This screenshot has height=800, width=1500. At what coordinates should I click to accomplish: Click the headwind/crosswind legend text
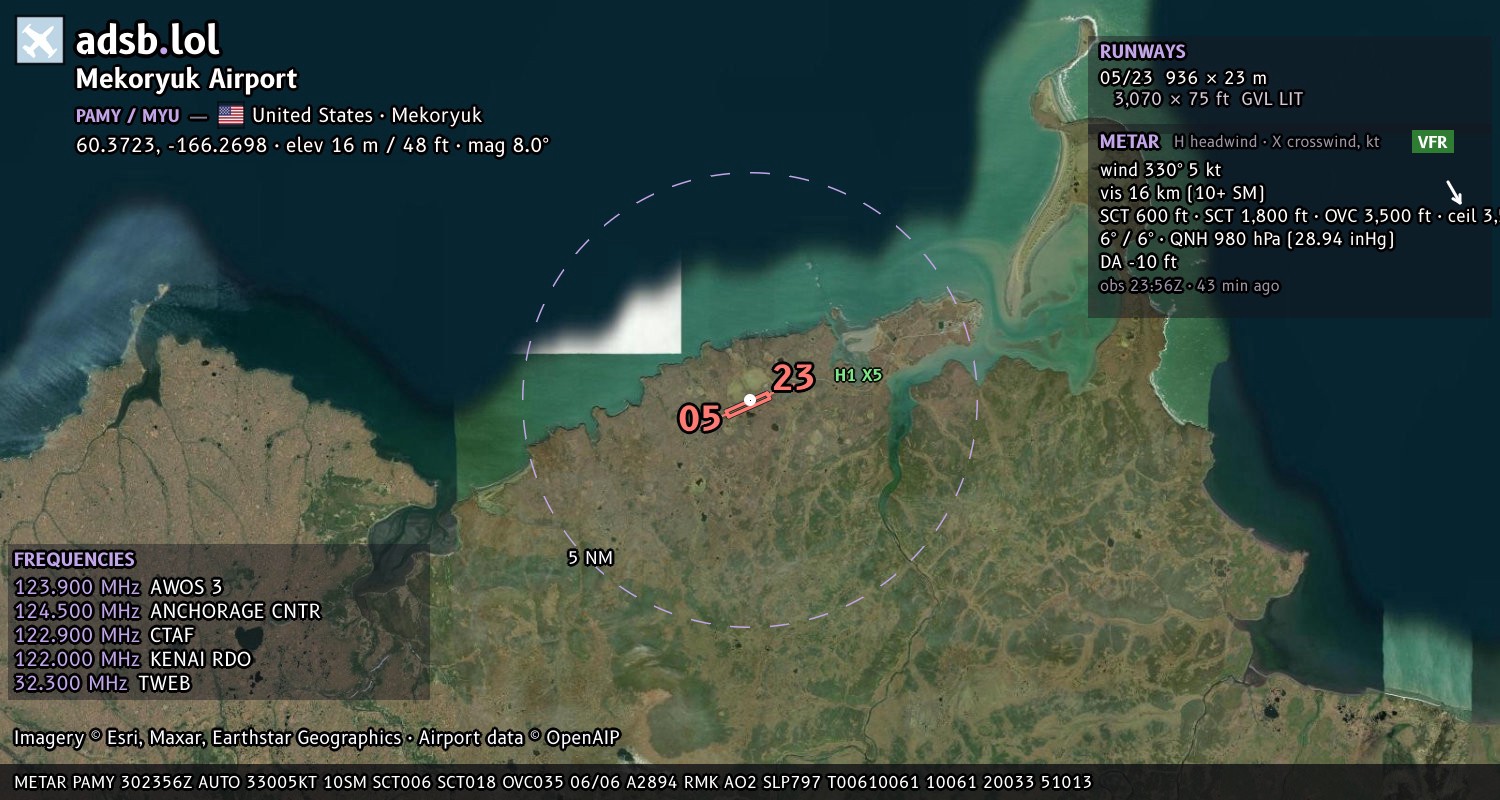point(1277,142)
